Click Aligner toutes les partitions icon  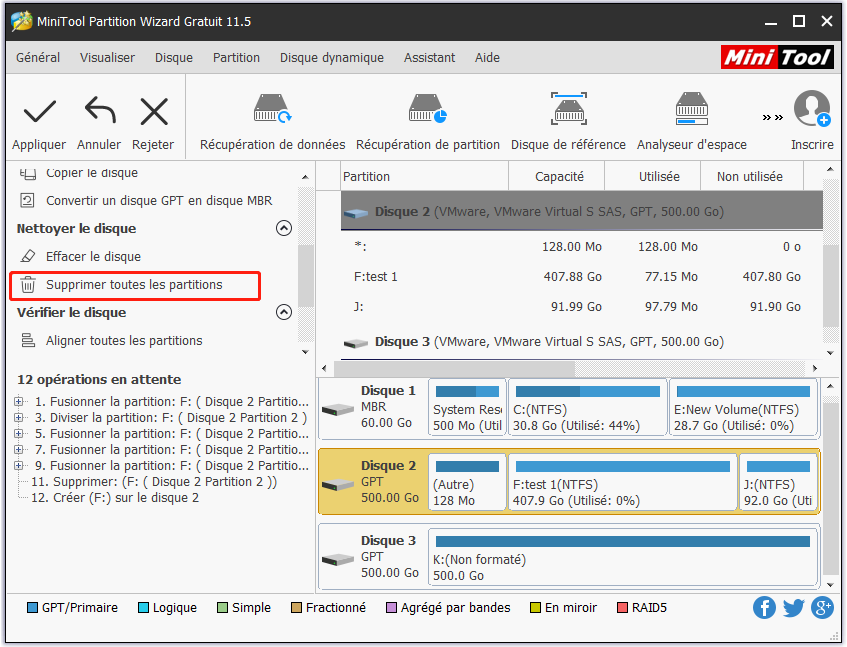(28, 340)
